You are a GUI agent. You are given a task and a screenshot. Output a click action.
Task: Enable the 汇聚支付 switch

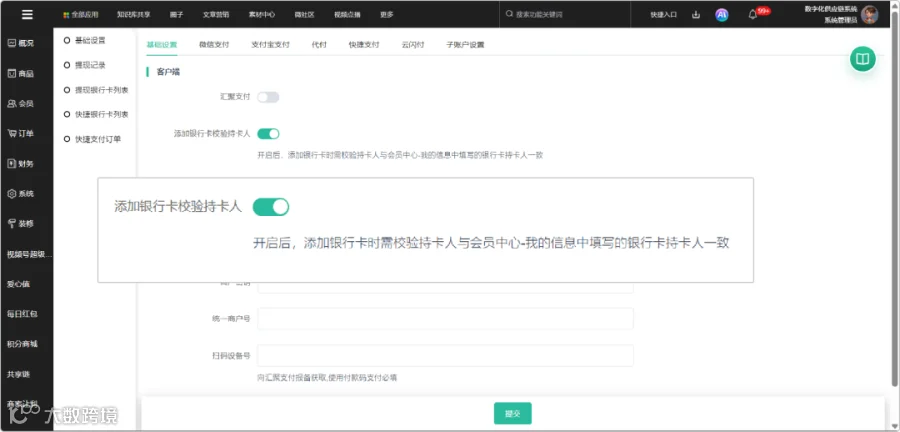(268, 98)
